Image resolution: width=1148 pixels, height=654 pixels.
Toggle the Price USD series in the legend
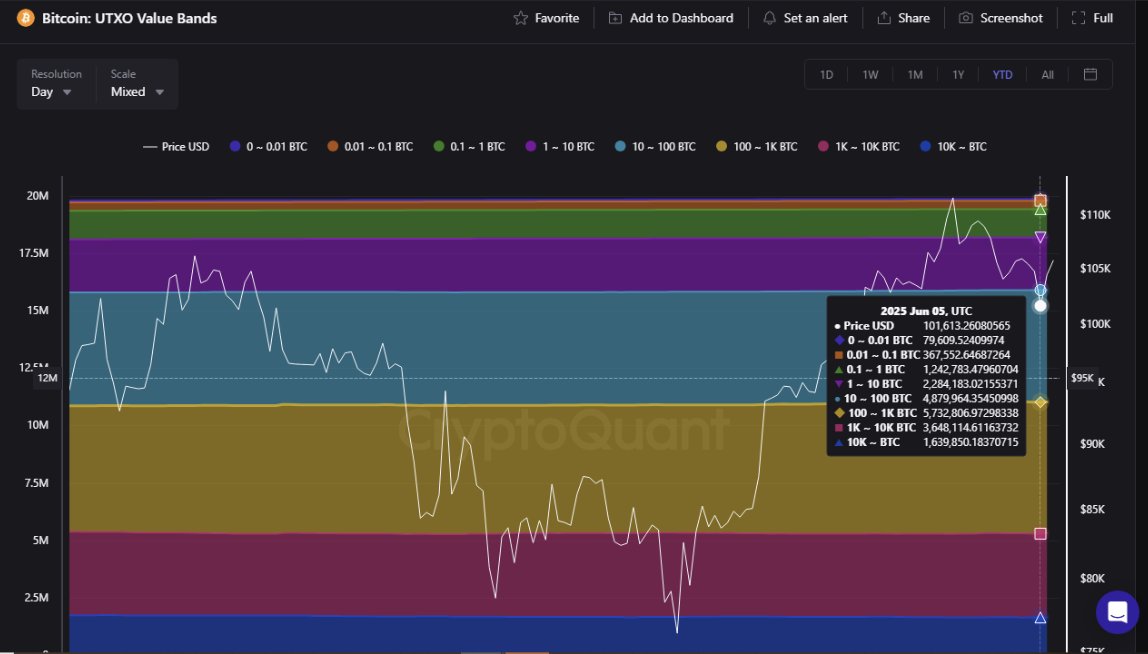pos(176,146)
